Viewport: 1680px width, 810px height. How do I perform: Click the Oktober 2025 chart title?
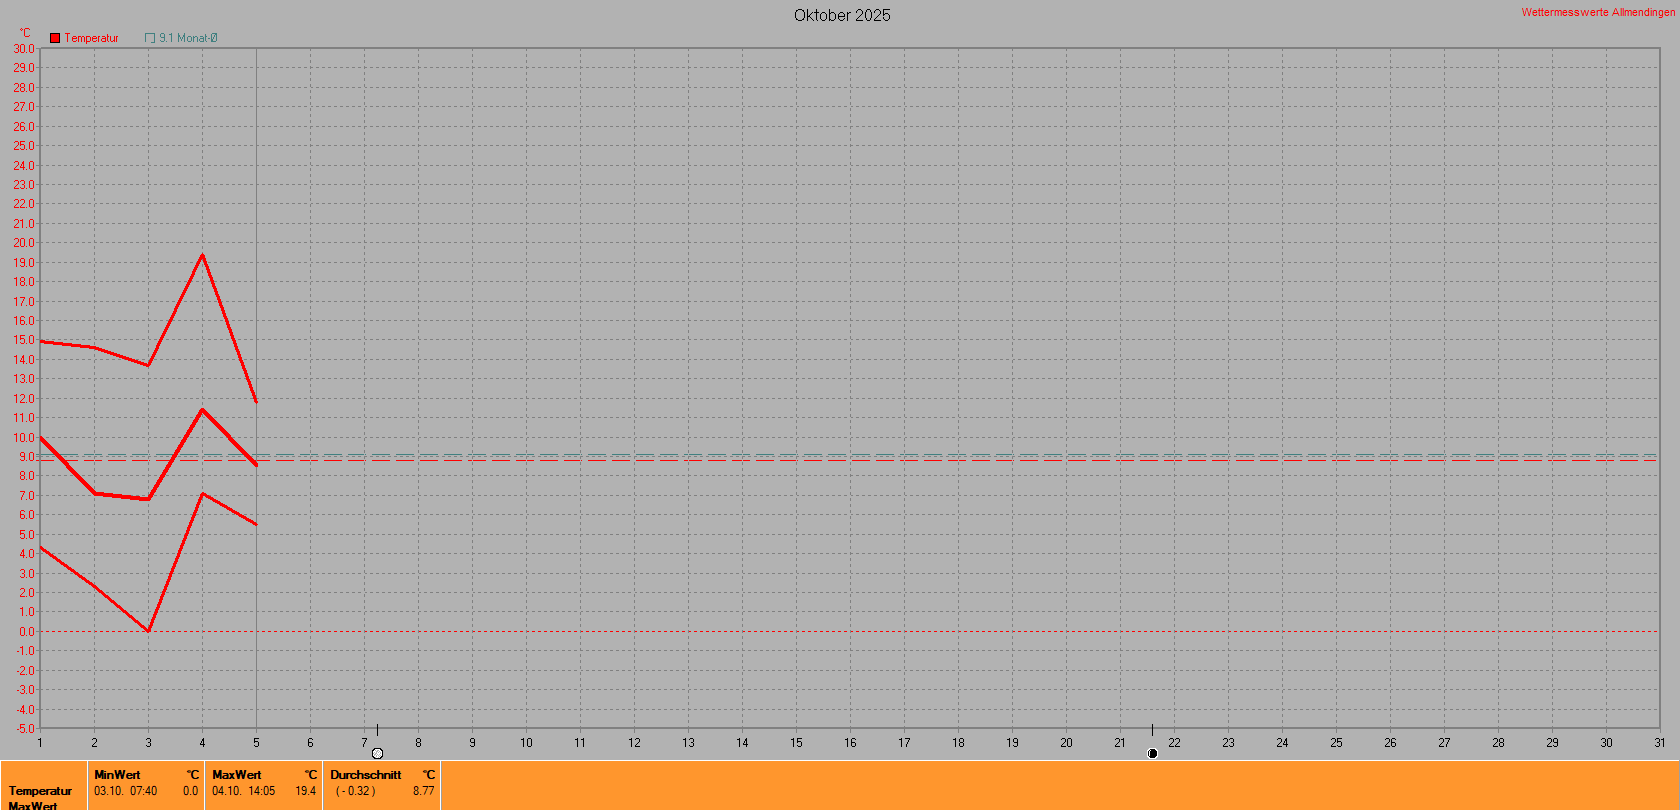841,15
